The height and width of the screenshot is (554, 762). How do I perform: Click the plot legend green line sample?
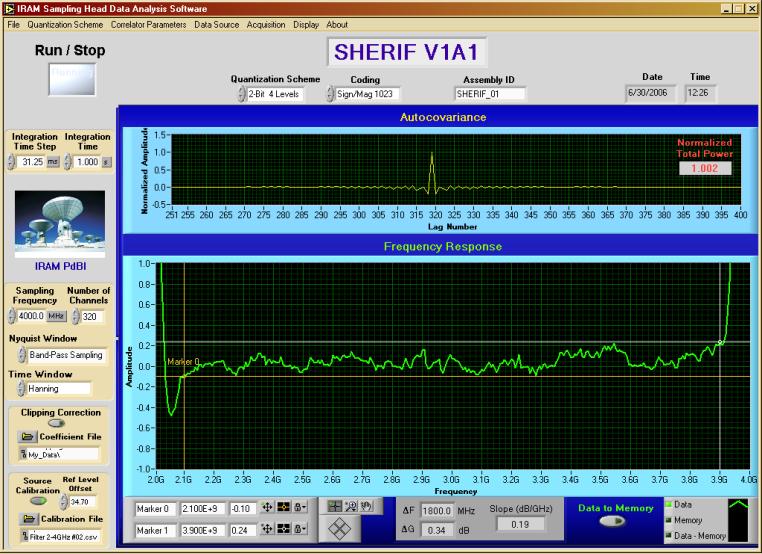738,520
